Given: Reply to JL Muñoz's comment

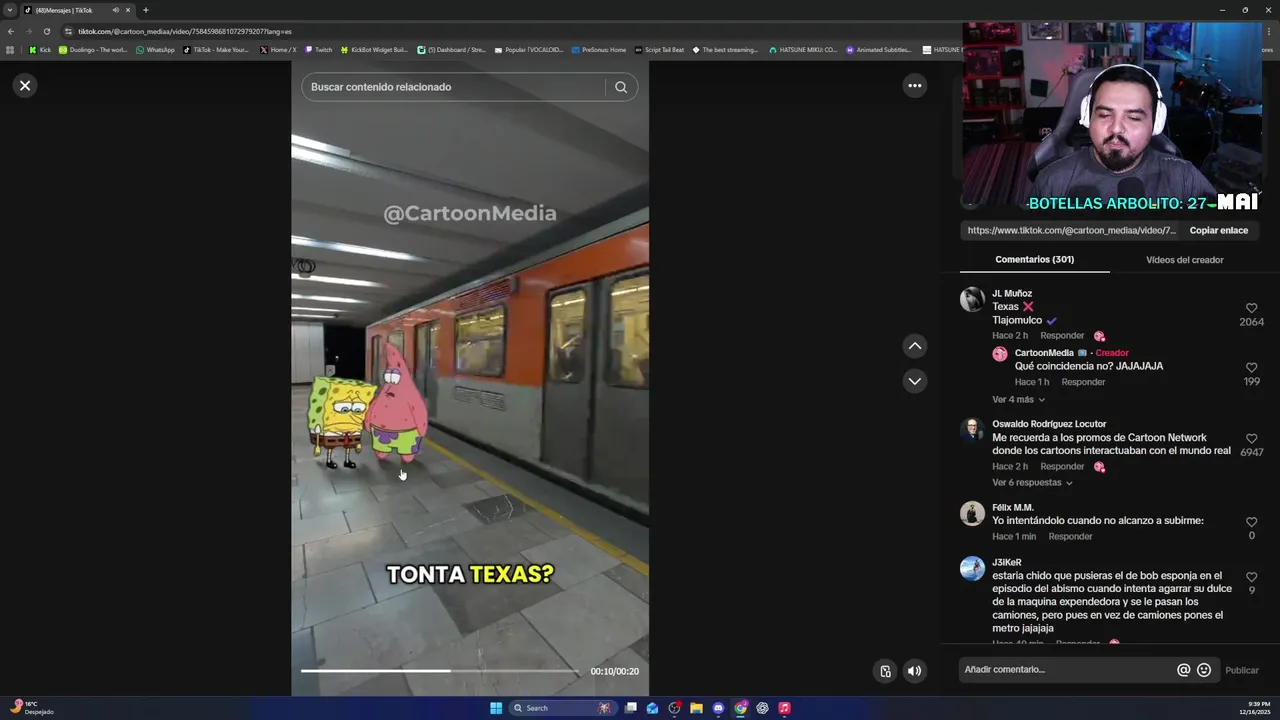Looking at the screenshot, I should (1062, 336).
